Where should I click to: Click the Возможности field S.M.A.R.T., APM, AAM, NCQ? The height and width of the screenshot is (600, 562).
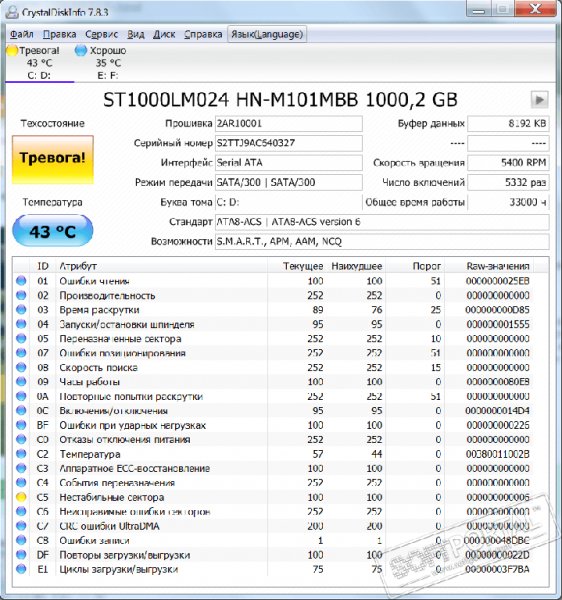tap(382, 241)
